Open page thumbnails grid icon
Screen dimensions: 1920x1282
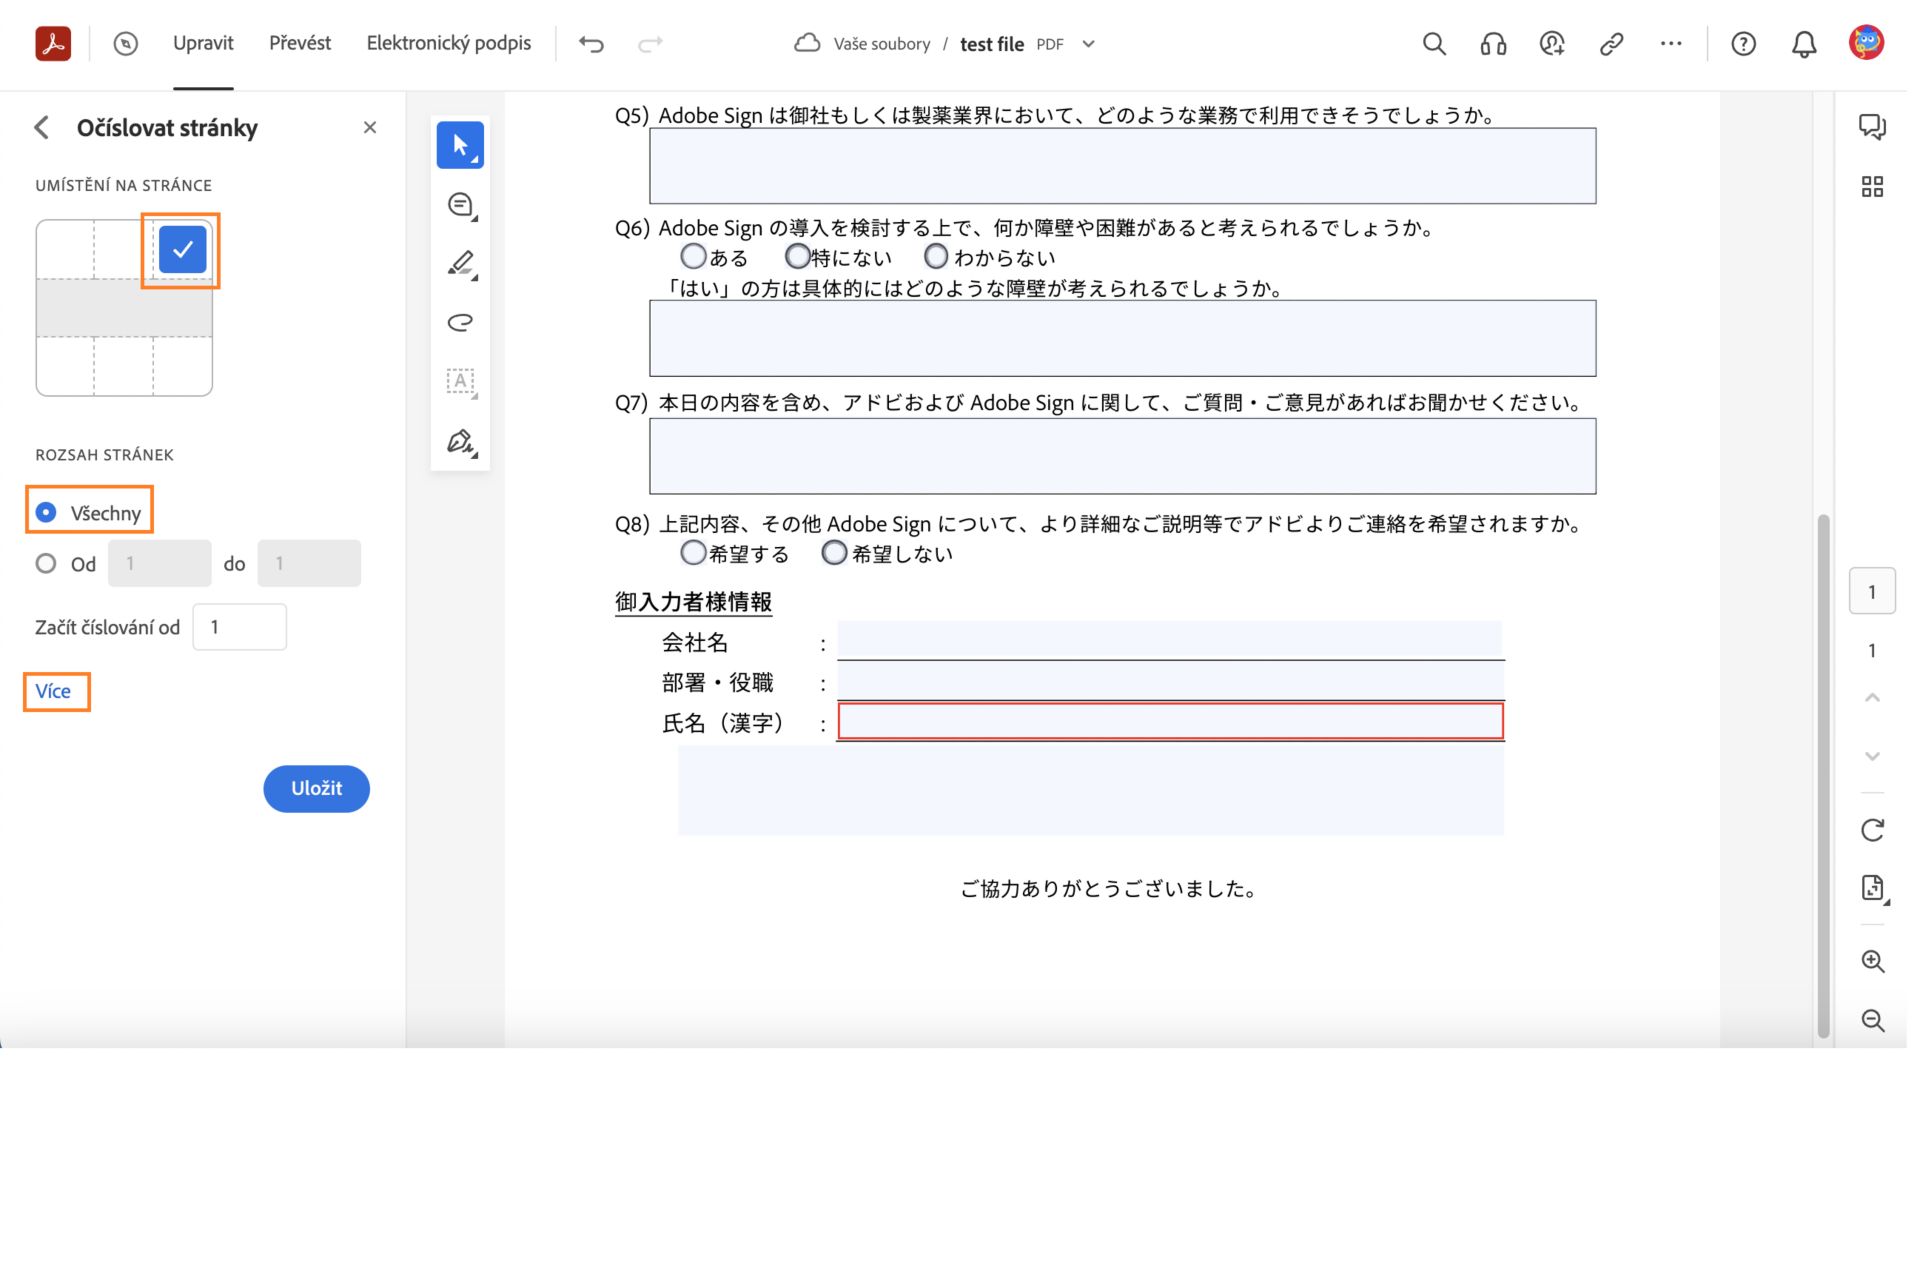click(x=1873, y=187)
